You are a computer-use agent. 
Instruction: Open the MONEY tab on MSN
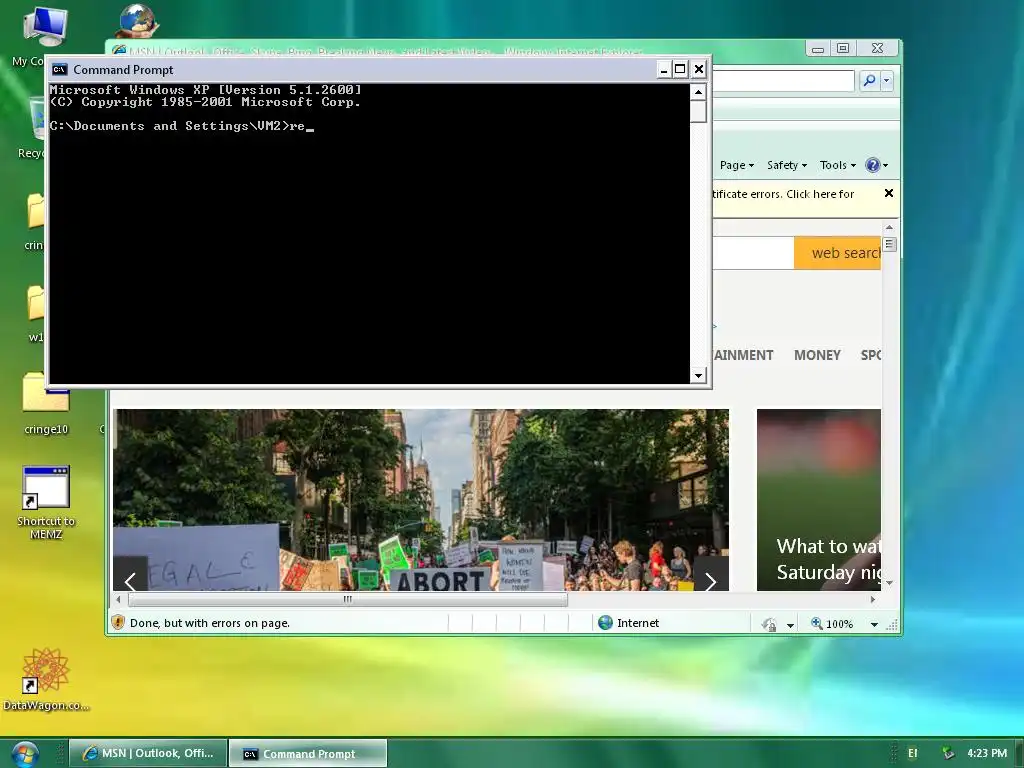[817, 355]
